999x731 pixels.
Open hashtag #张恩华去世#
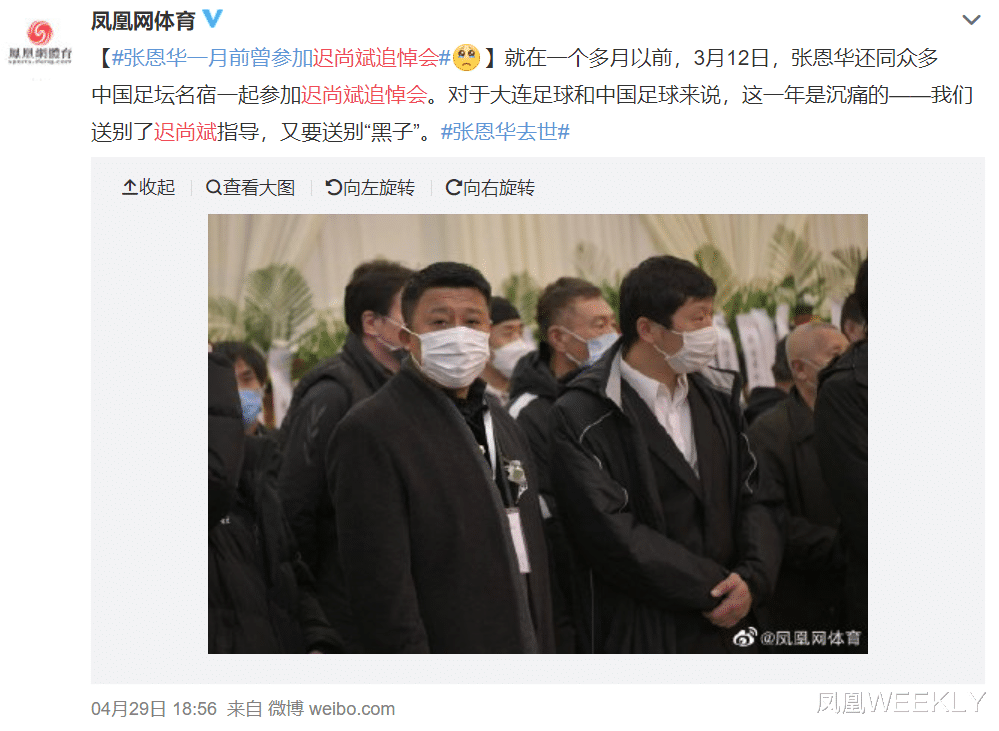[x=505, y=132]
